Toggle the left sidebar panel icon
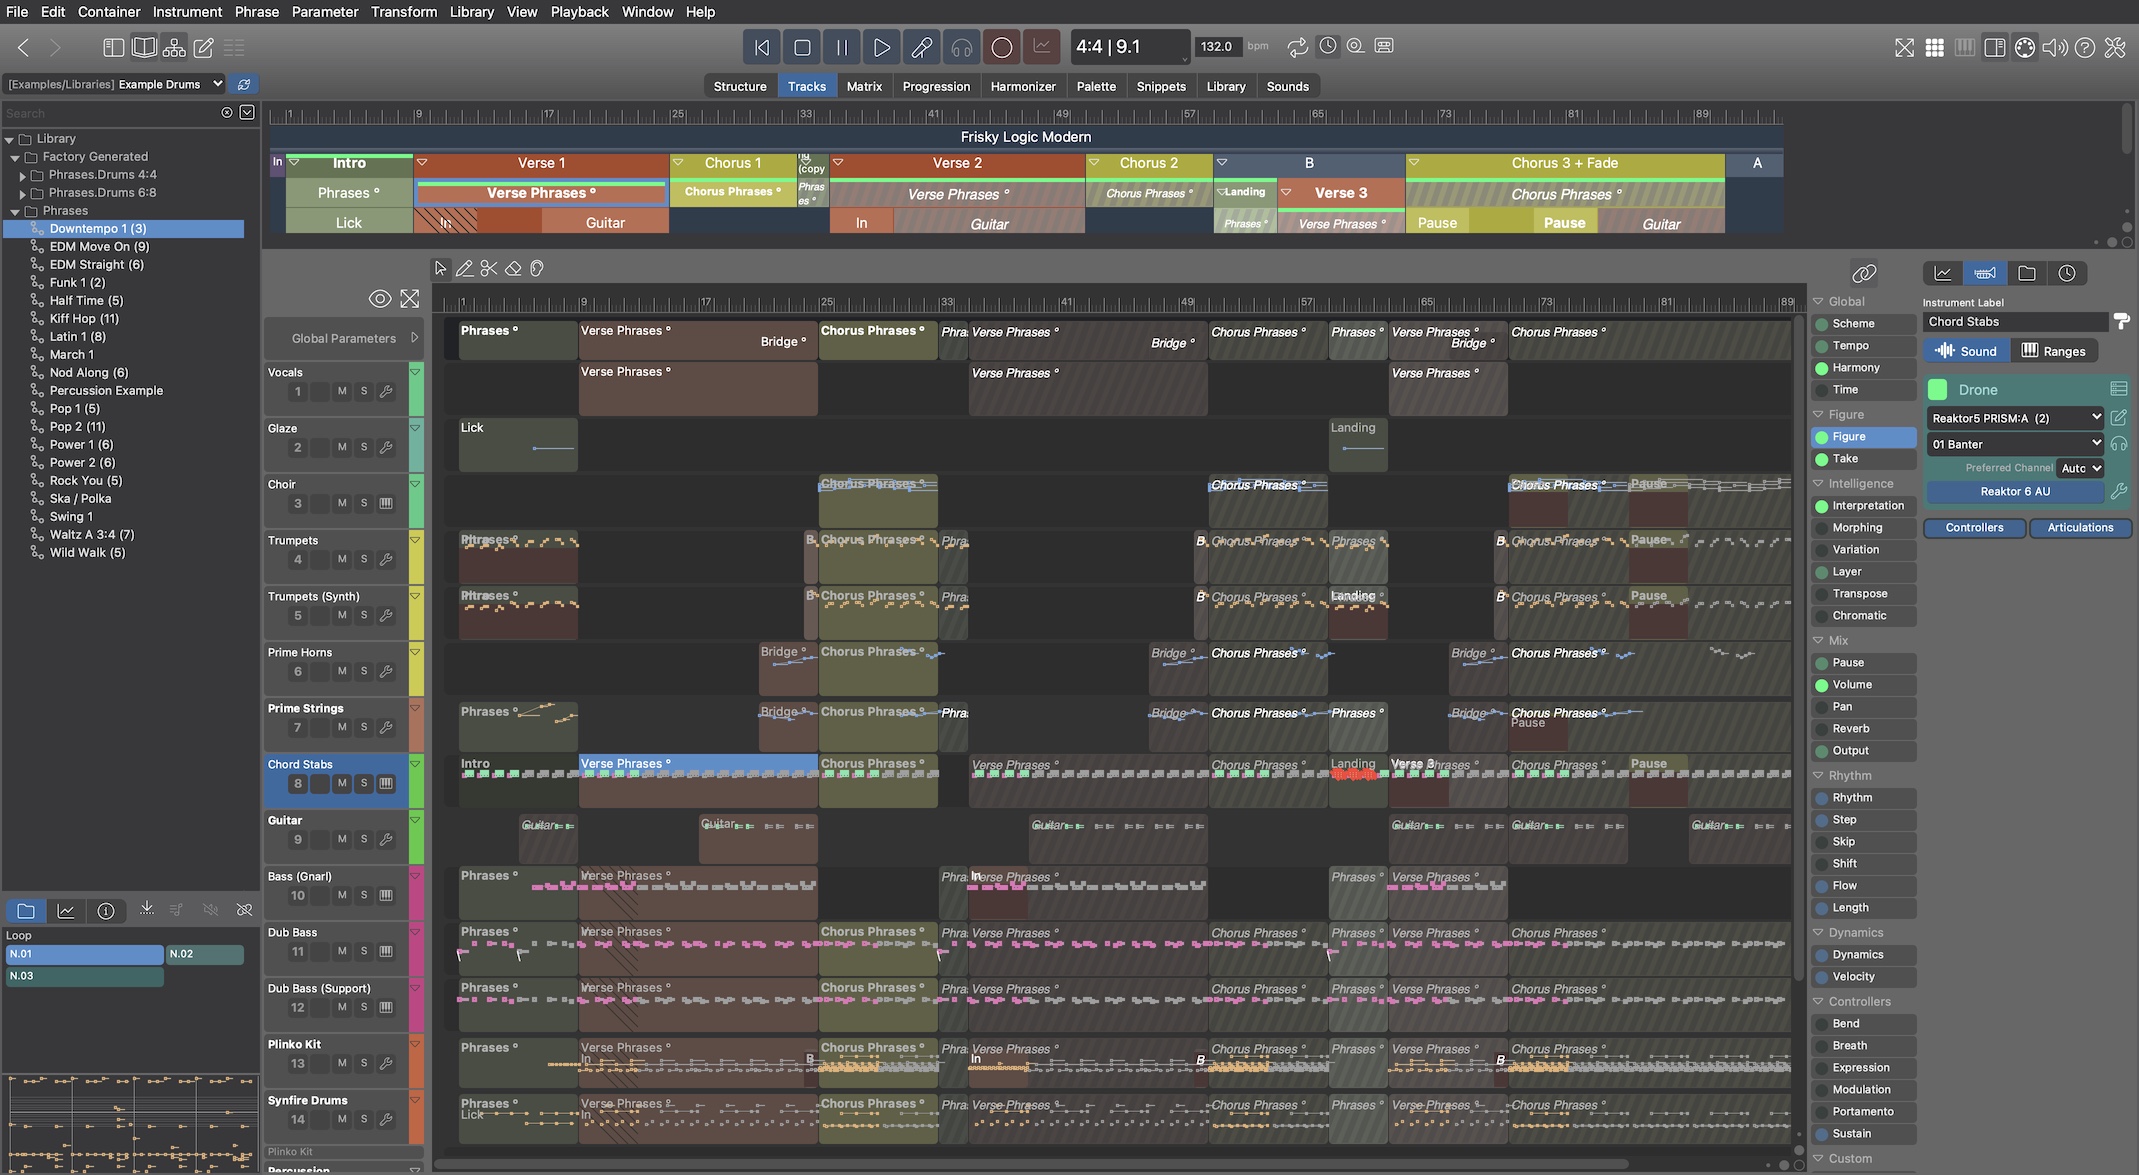This screenshot has width=2139, height=1175. click(114, 47)
